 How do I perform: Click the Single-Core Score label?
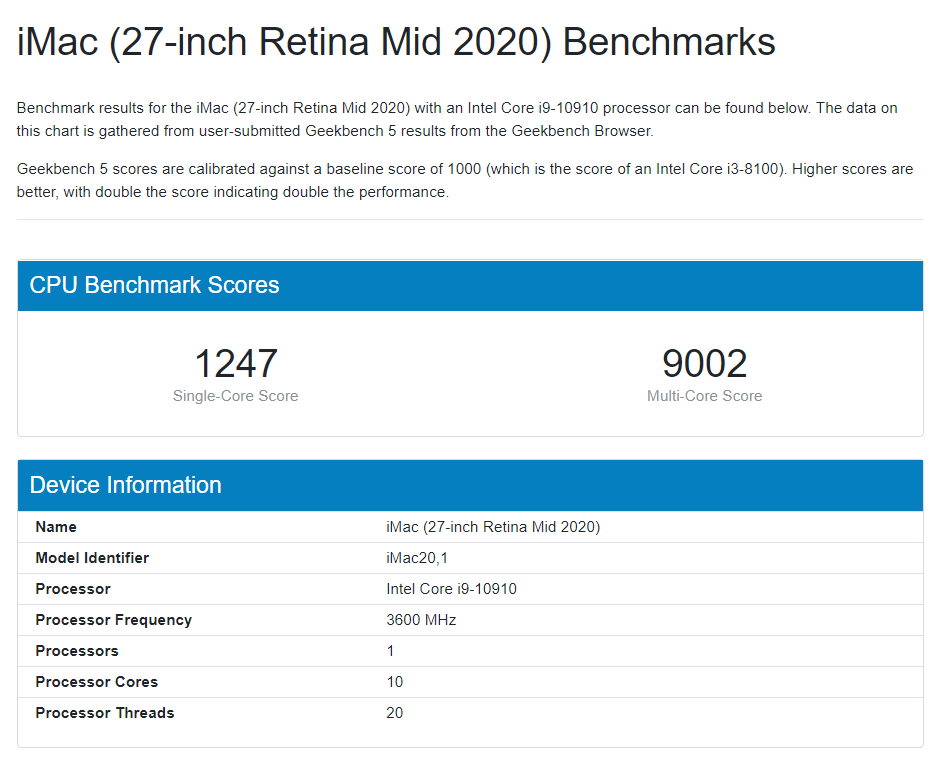tap(235, 396)
